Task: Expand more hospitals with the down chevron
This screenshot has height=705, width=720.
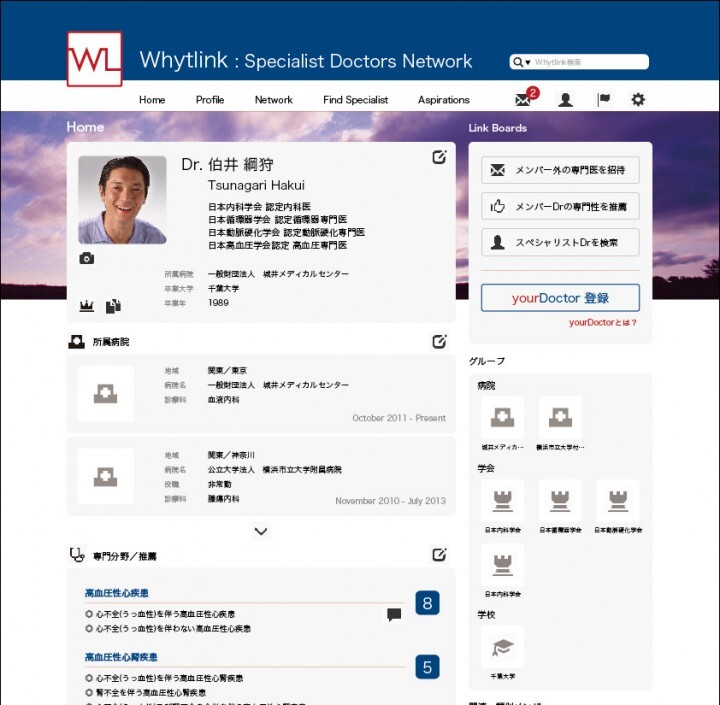Action: pos(261,531)
